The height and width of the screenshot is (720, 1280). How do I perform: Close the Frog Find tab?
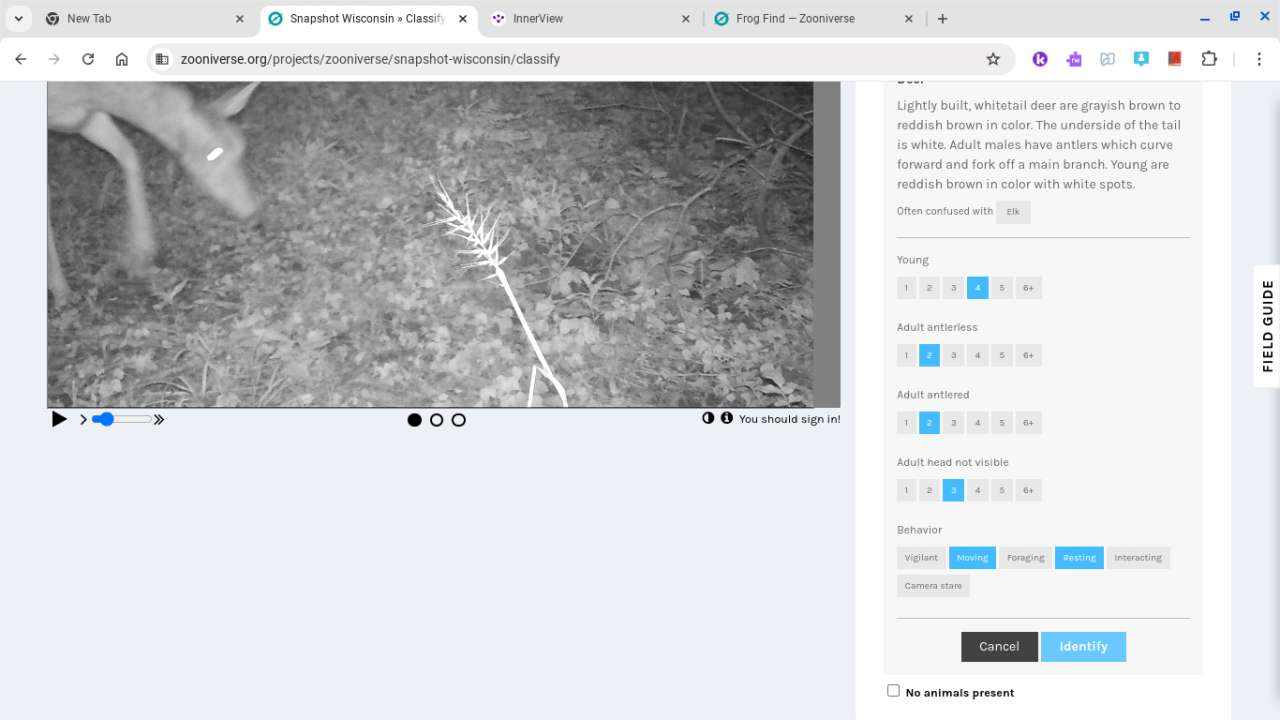908,19
